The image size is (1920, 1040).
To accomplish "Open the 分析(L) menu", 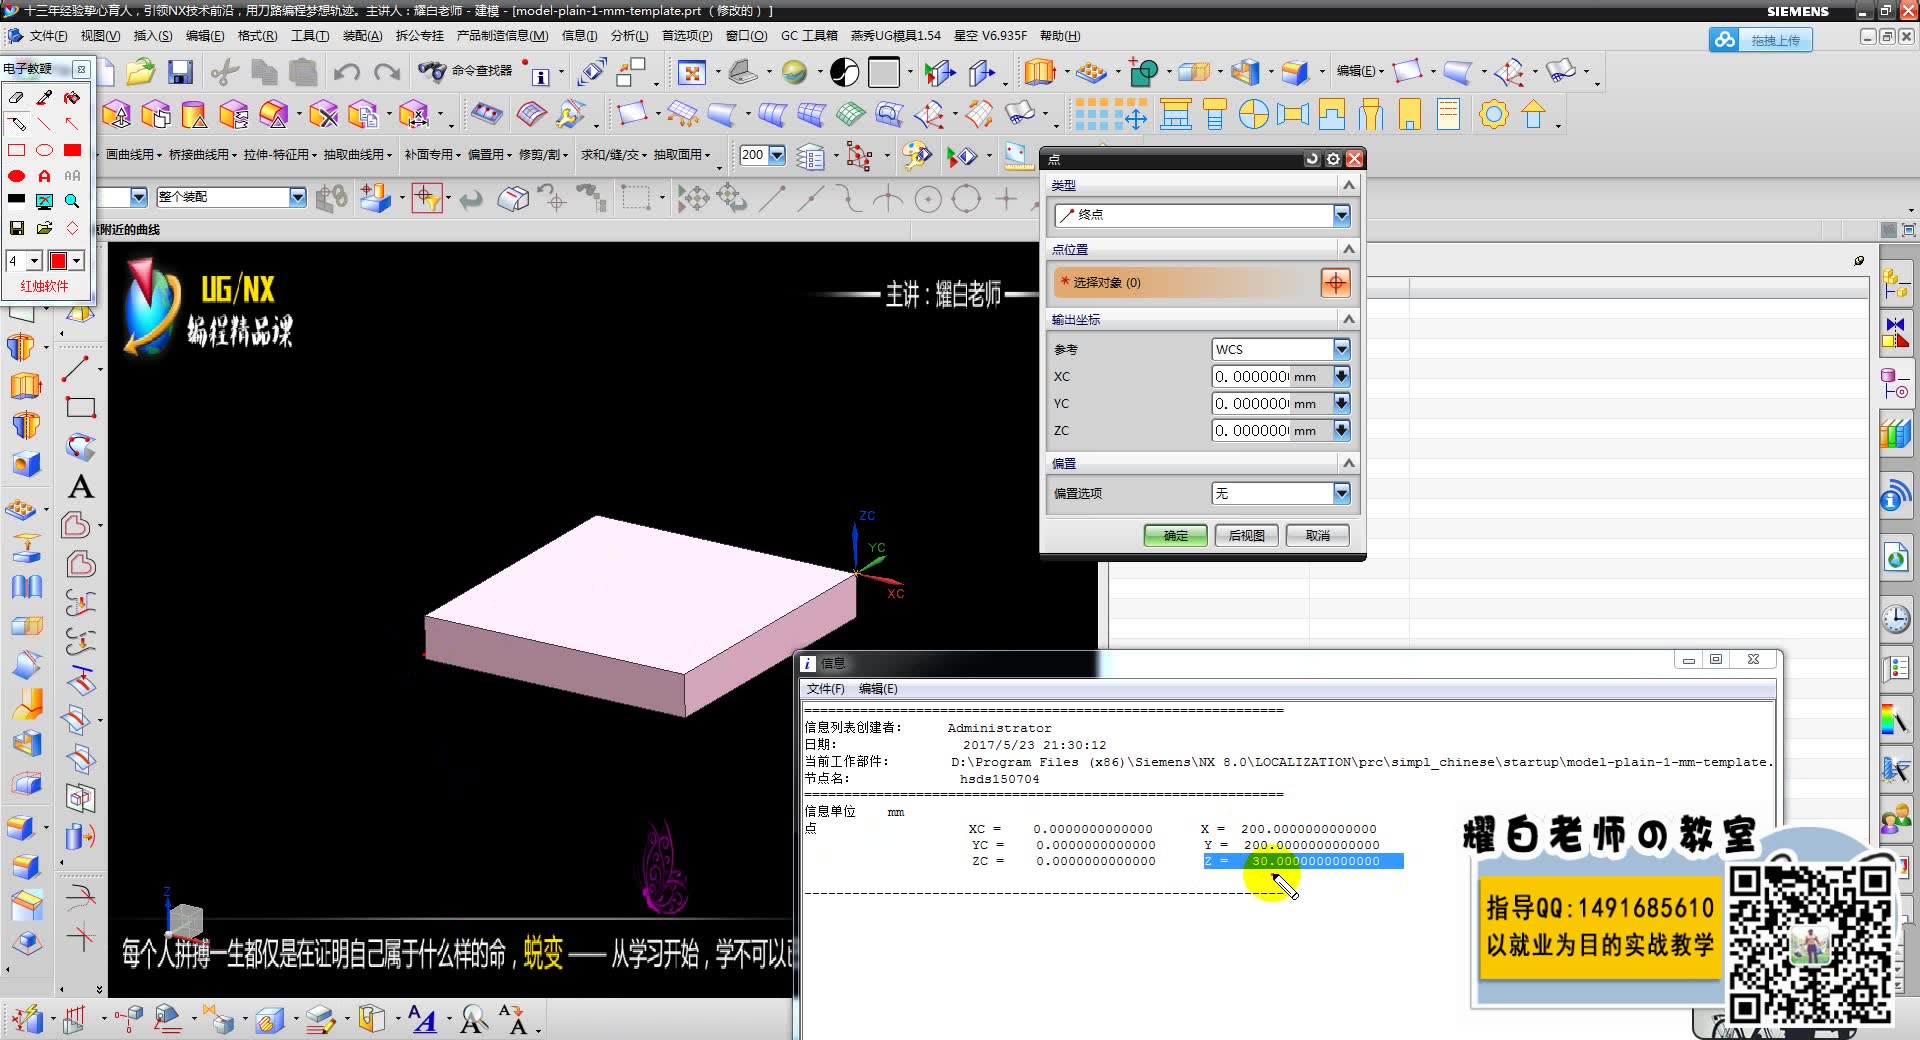I will 629,36.
